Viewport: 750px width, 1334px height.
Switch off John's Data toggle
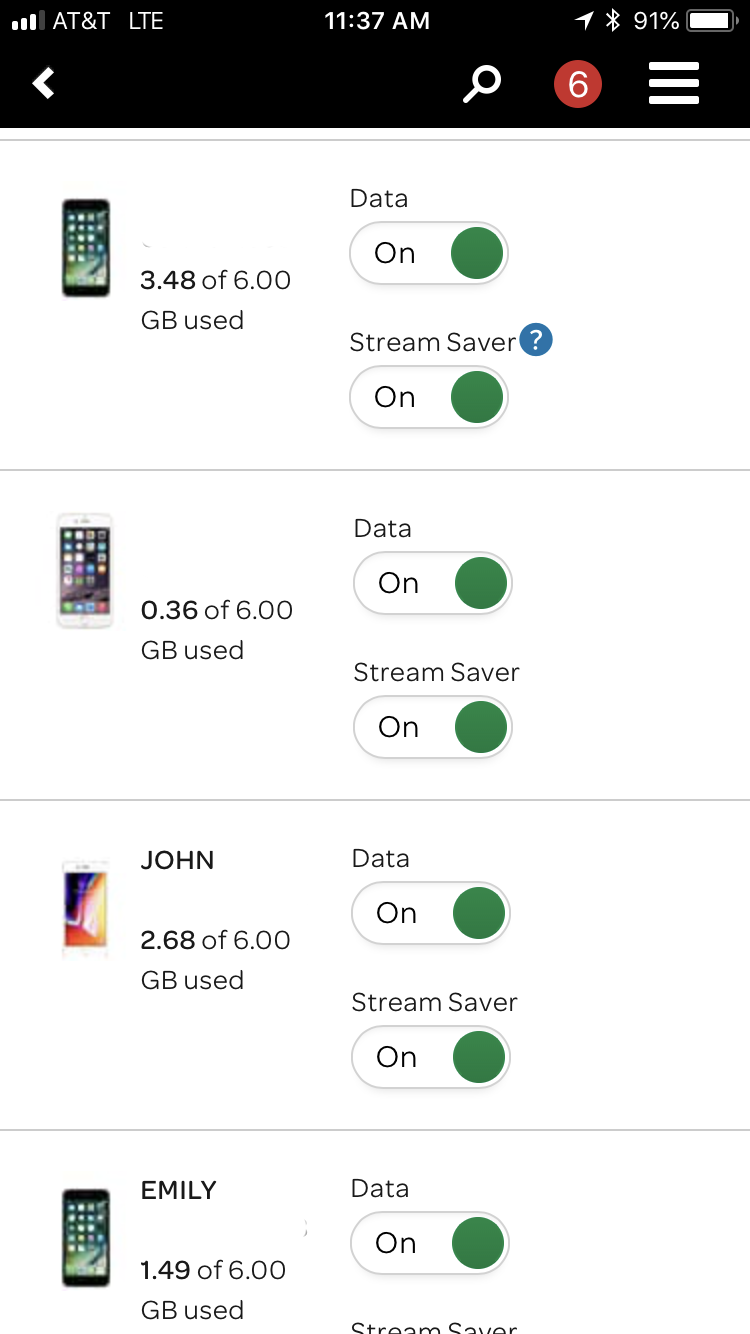[431, 914]
